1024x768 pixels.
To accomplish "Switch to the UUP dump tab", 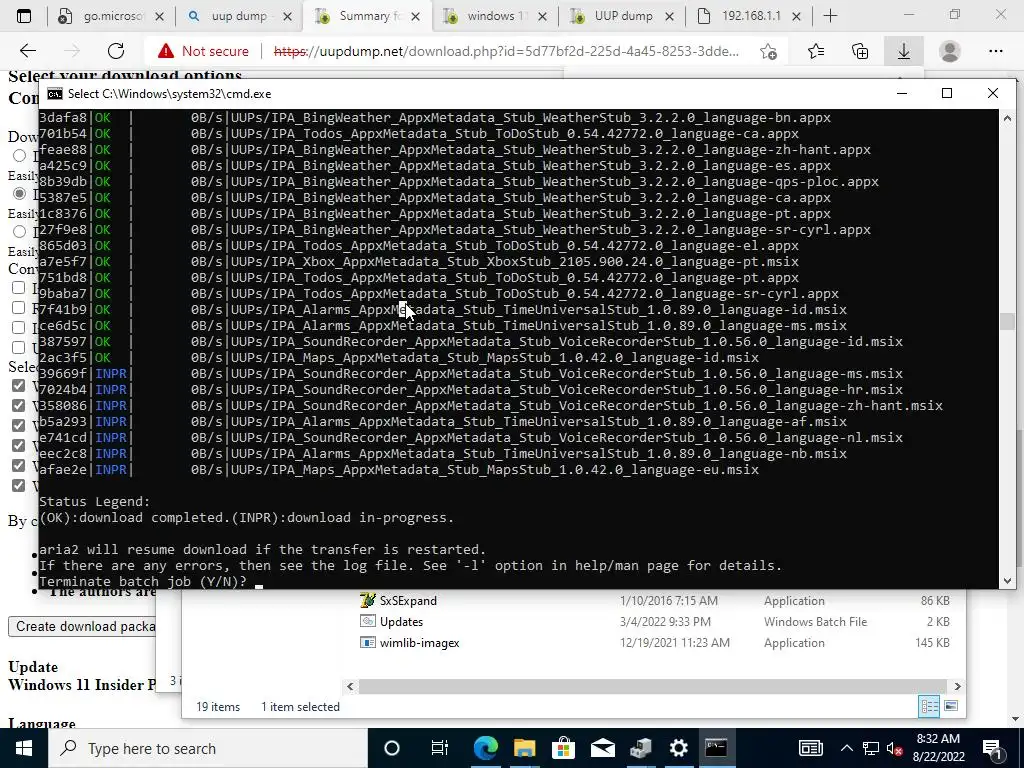I will tap(622, 16).
